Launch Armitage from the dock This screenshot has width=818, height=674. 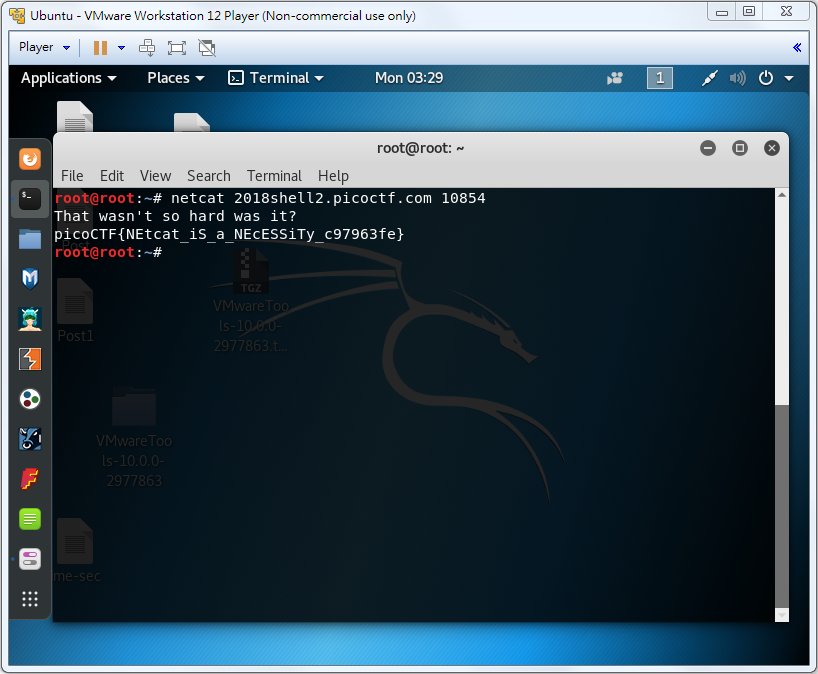click(30, 319)
